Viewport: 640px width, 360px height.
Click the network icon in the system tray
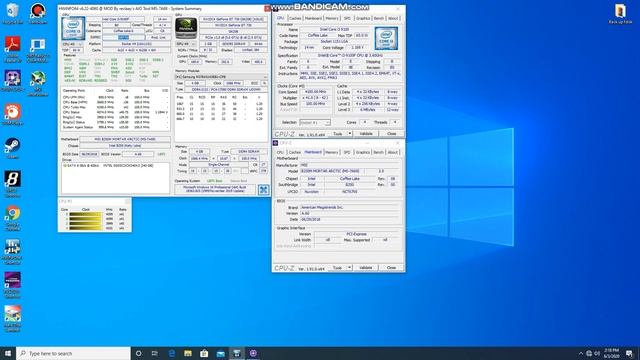[589, 353]
